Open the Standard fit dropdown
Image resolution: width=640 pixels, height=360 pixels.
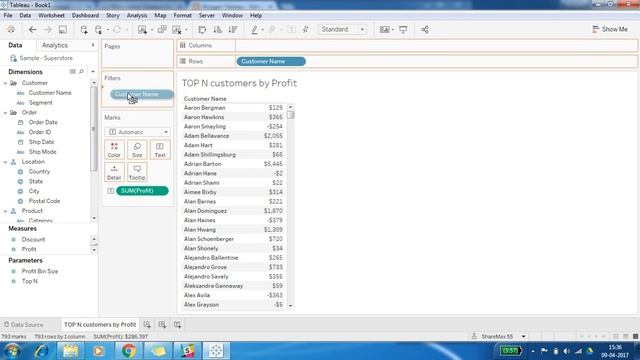point(342,29)
